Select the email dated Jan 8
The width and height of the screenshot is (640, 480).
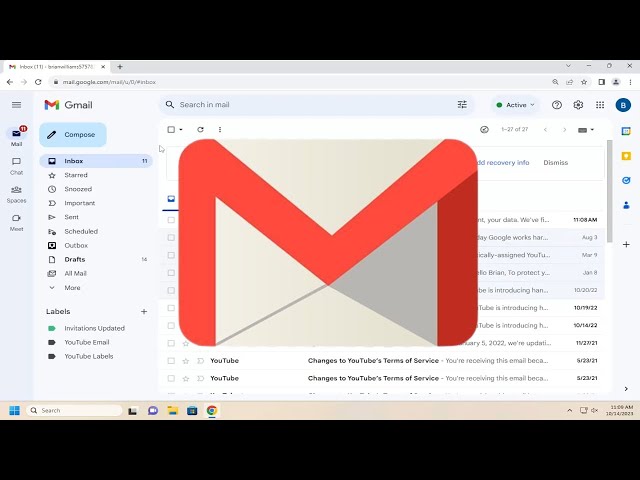coord(171,273)
